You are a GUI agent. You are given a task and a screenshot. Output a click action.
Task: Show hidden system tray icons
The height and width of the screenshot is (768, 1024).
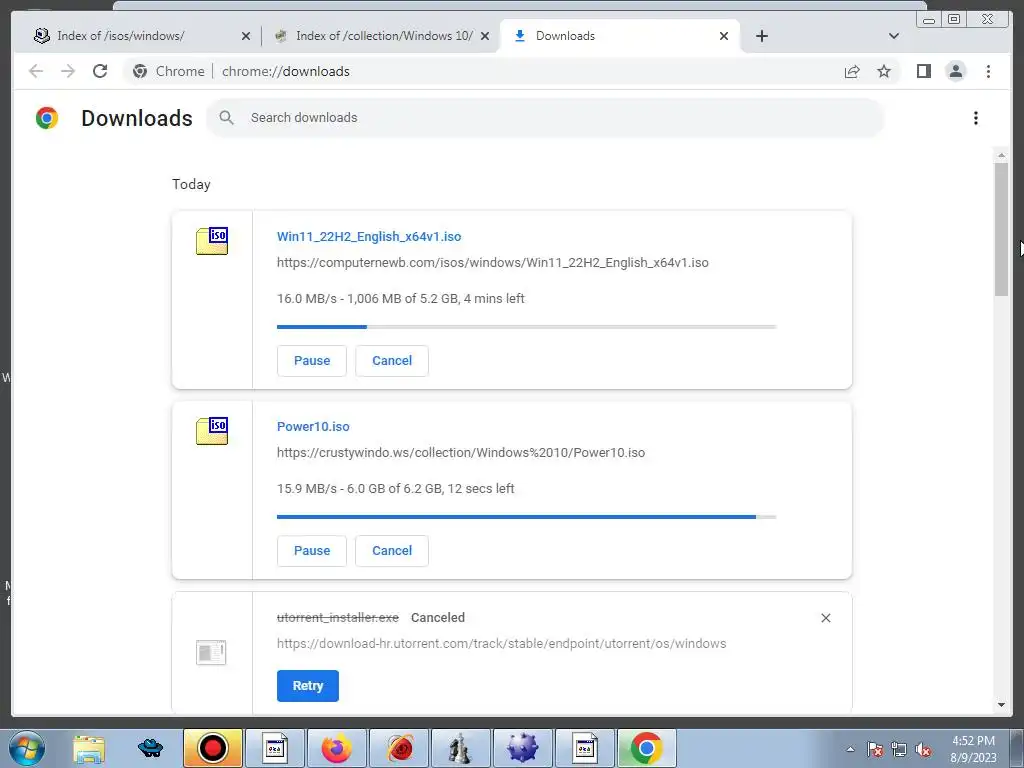[850, 749]
